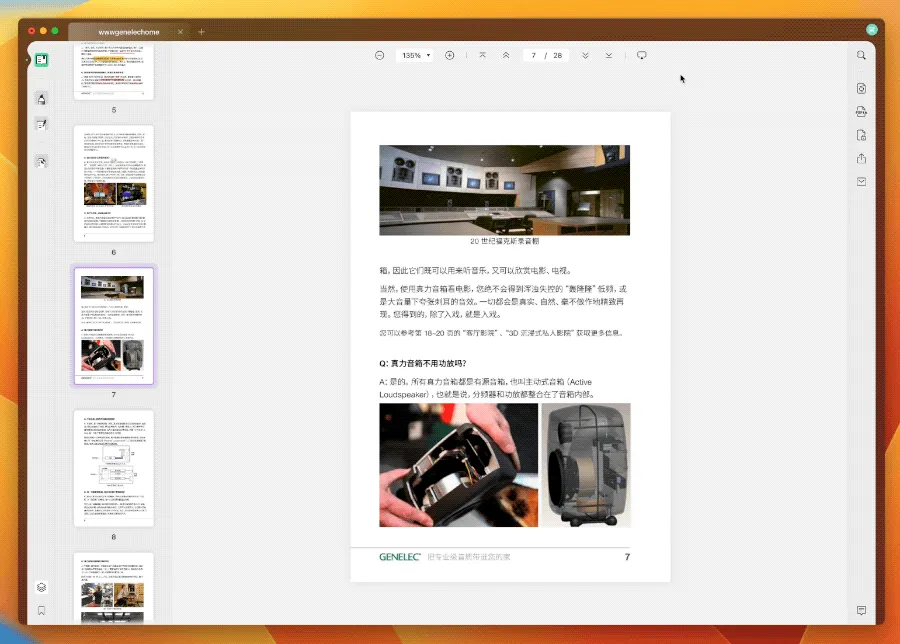Screen dimensions: 900x644
Task: Jump to the first page arrow
Action: coord(482,56)
